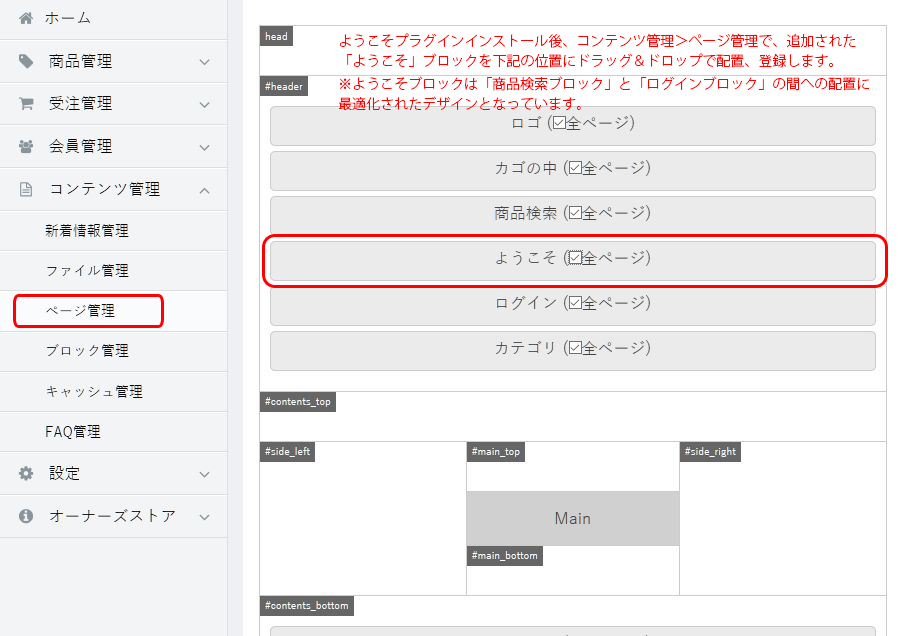Go to ブロック管理
Screen dimensions: 915x636
point(114,351)
